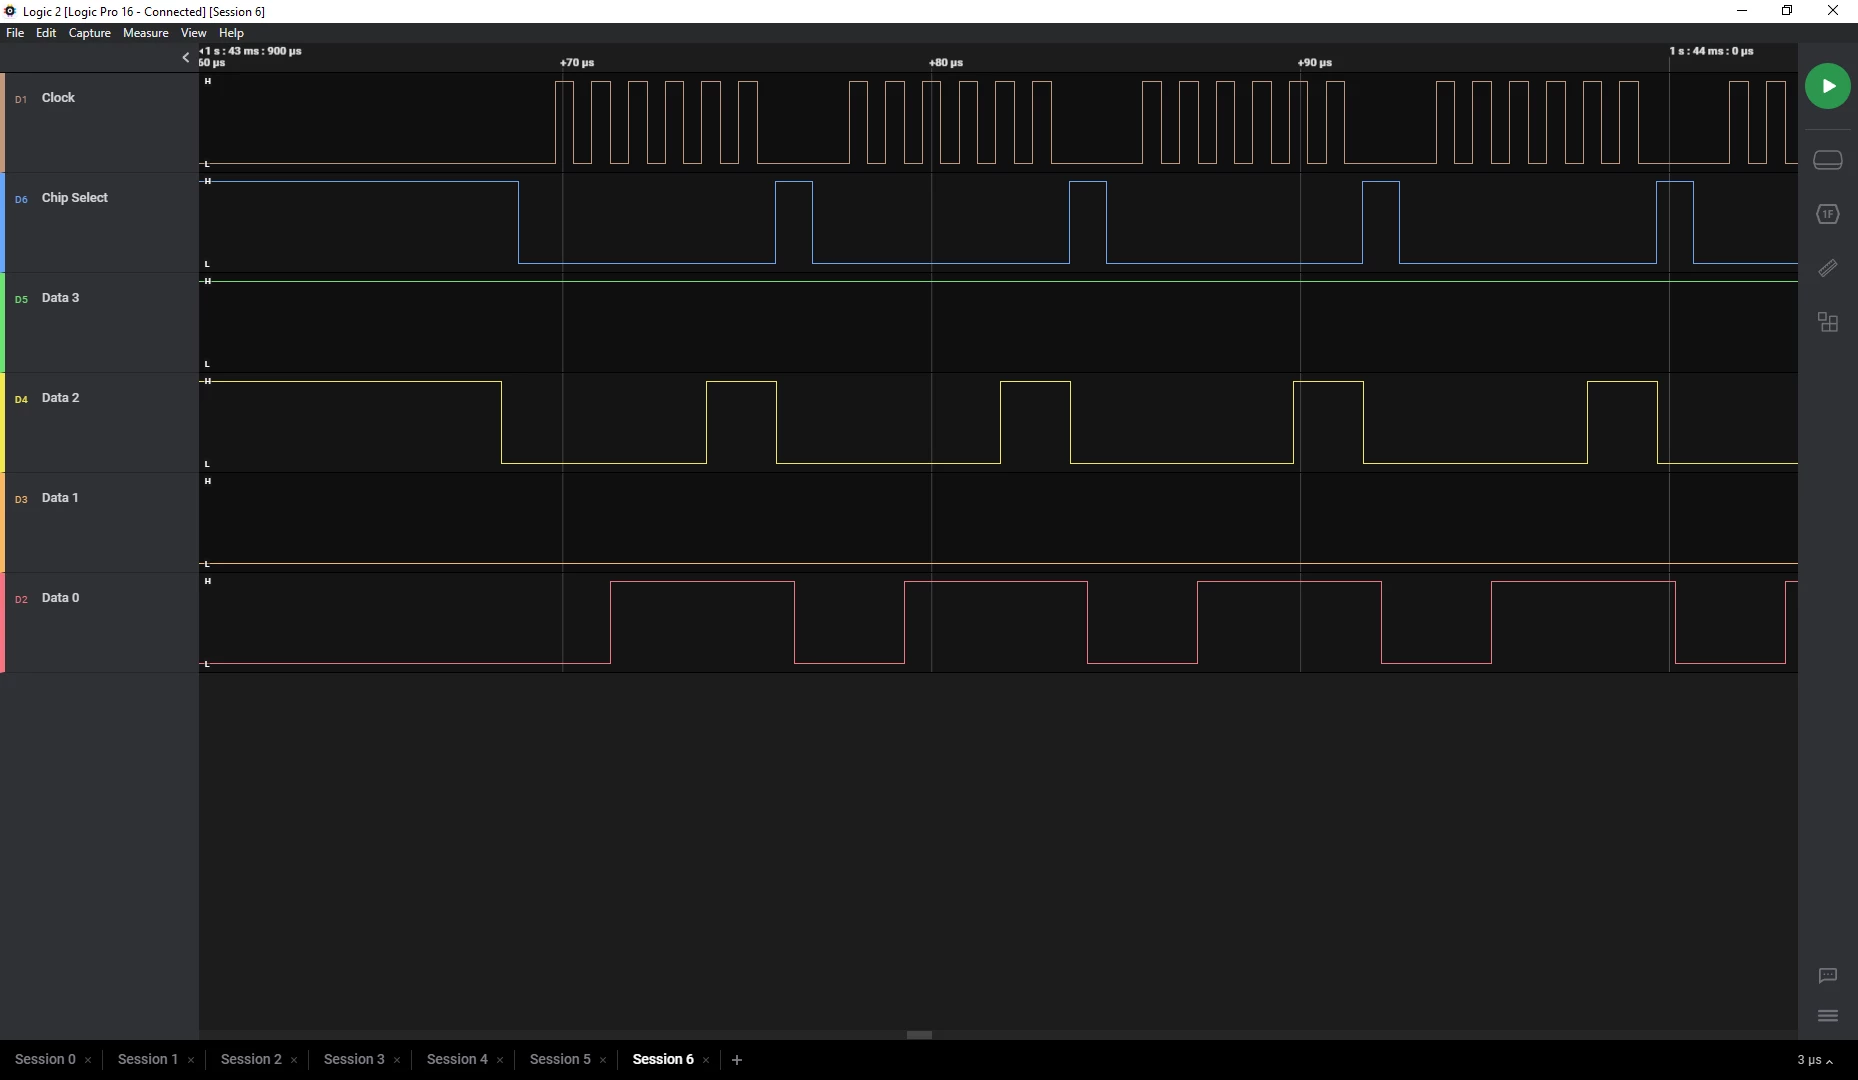1858x1080 pixels.
Task: Close the Session 2 tab
Action: pyautogui.click(x=294, y=1060)
